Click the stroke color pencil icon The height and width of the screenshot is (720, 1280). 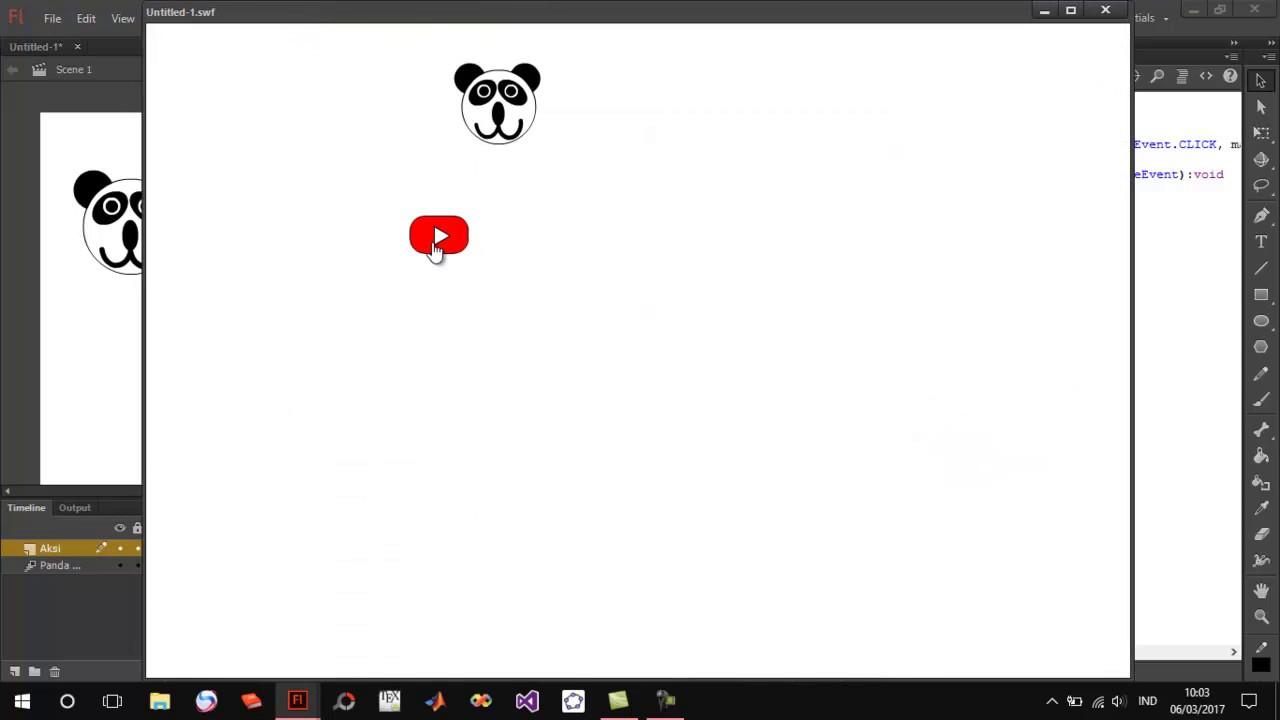(1261, 647)
